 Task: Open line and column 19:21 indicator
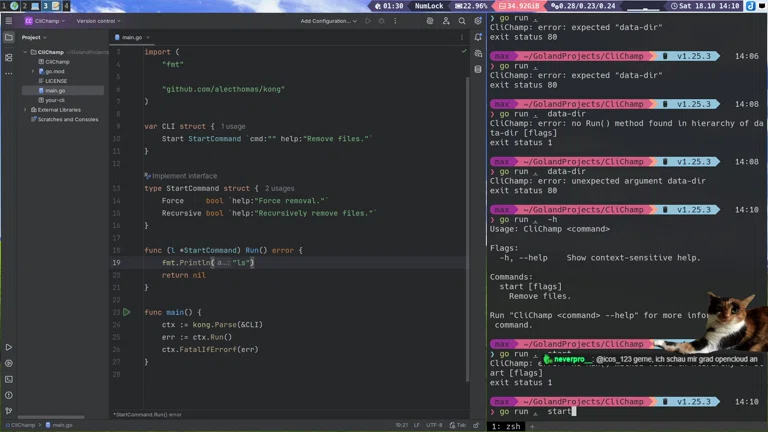[x=402, y=425]
